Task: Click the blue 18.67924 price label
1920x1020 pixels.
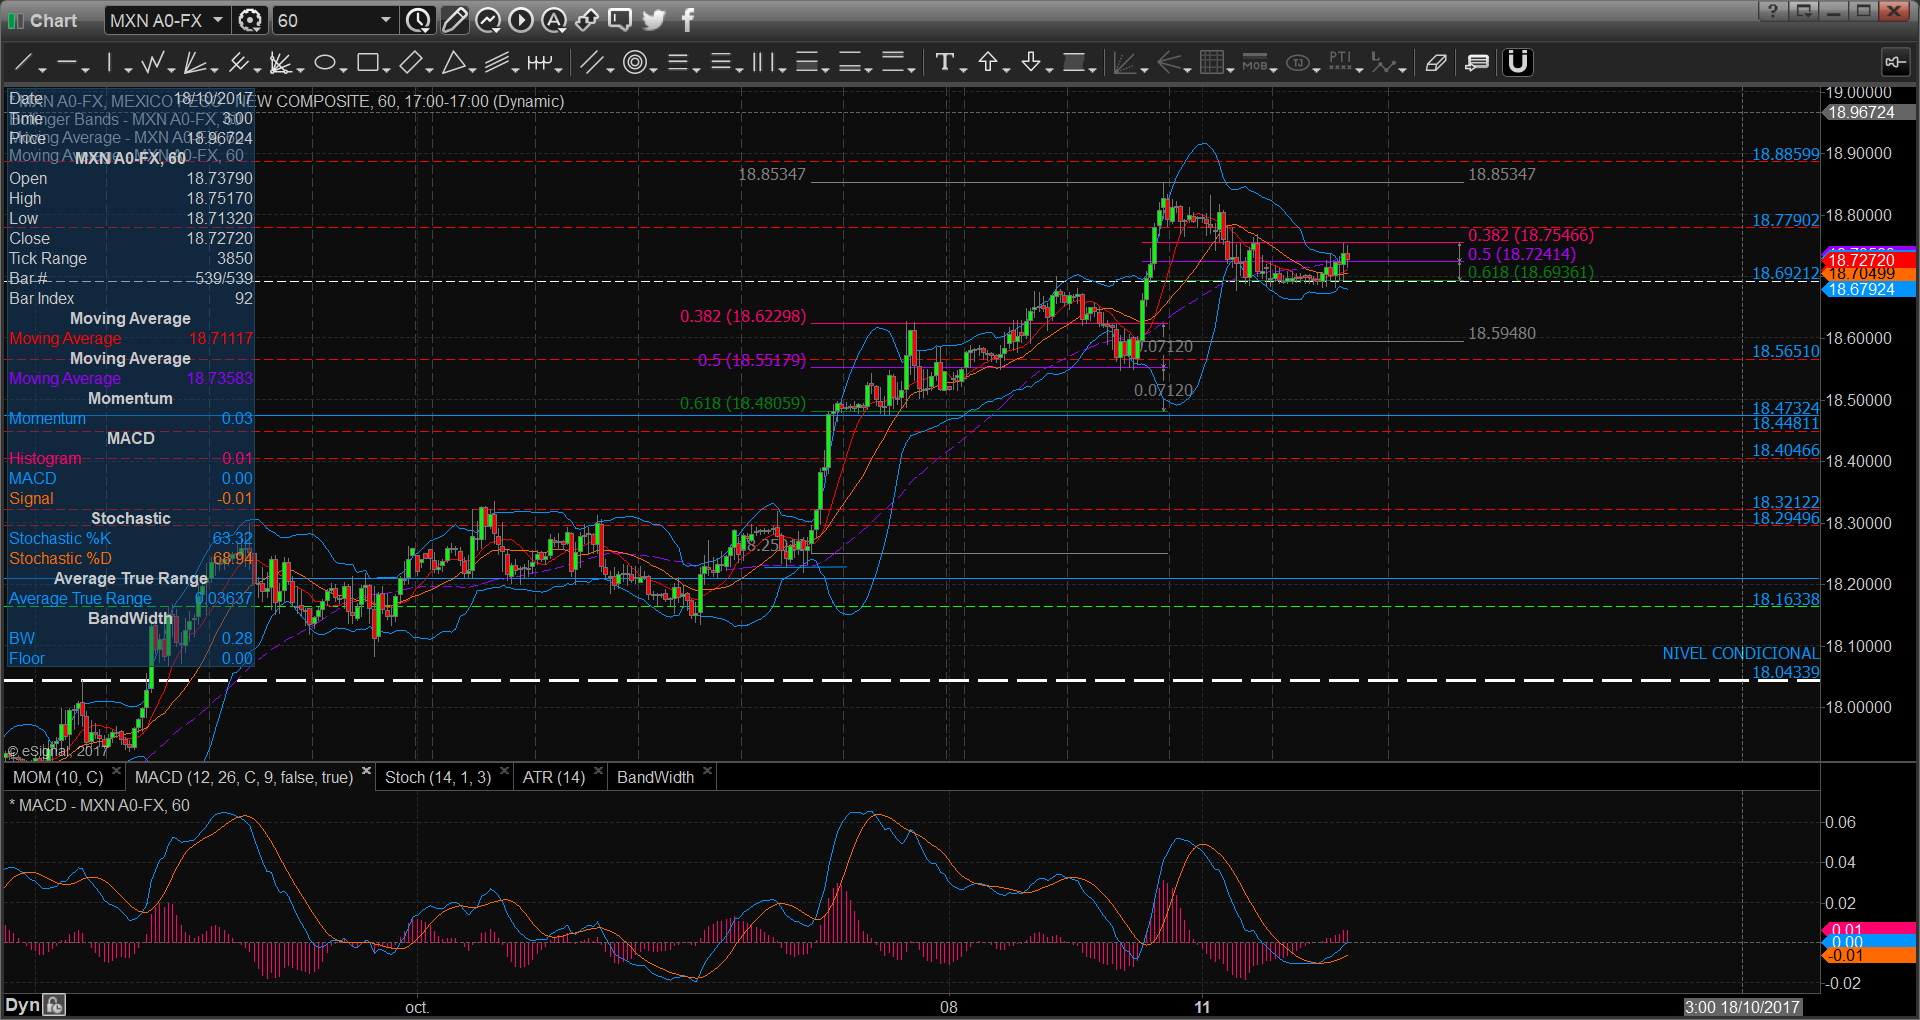Action: tap(1869, 290)
